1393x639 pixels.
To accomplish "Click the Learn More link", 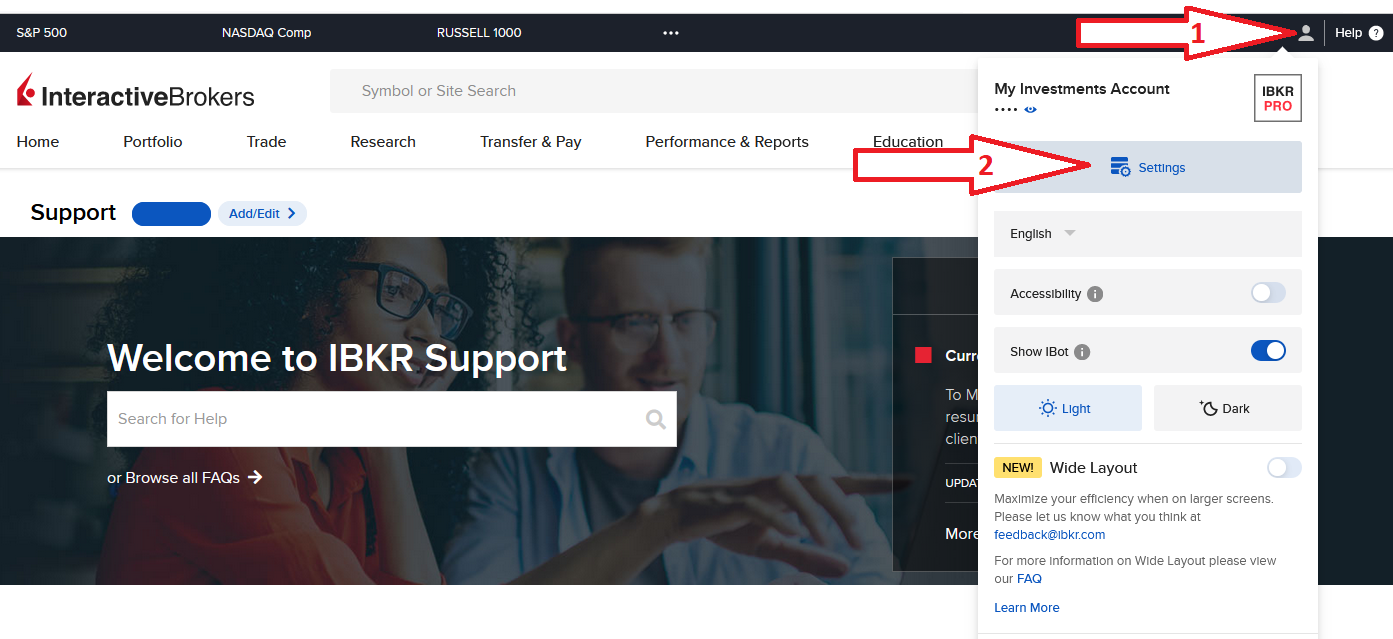I will point(1027,608).
